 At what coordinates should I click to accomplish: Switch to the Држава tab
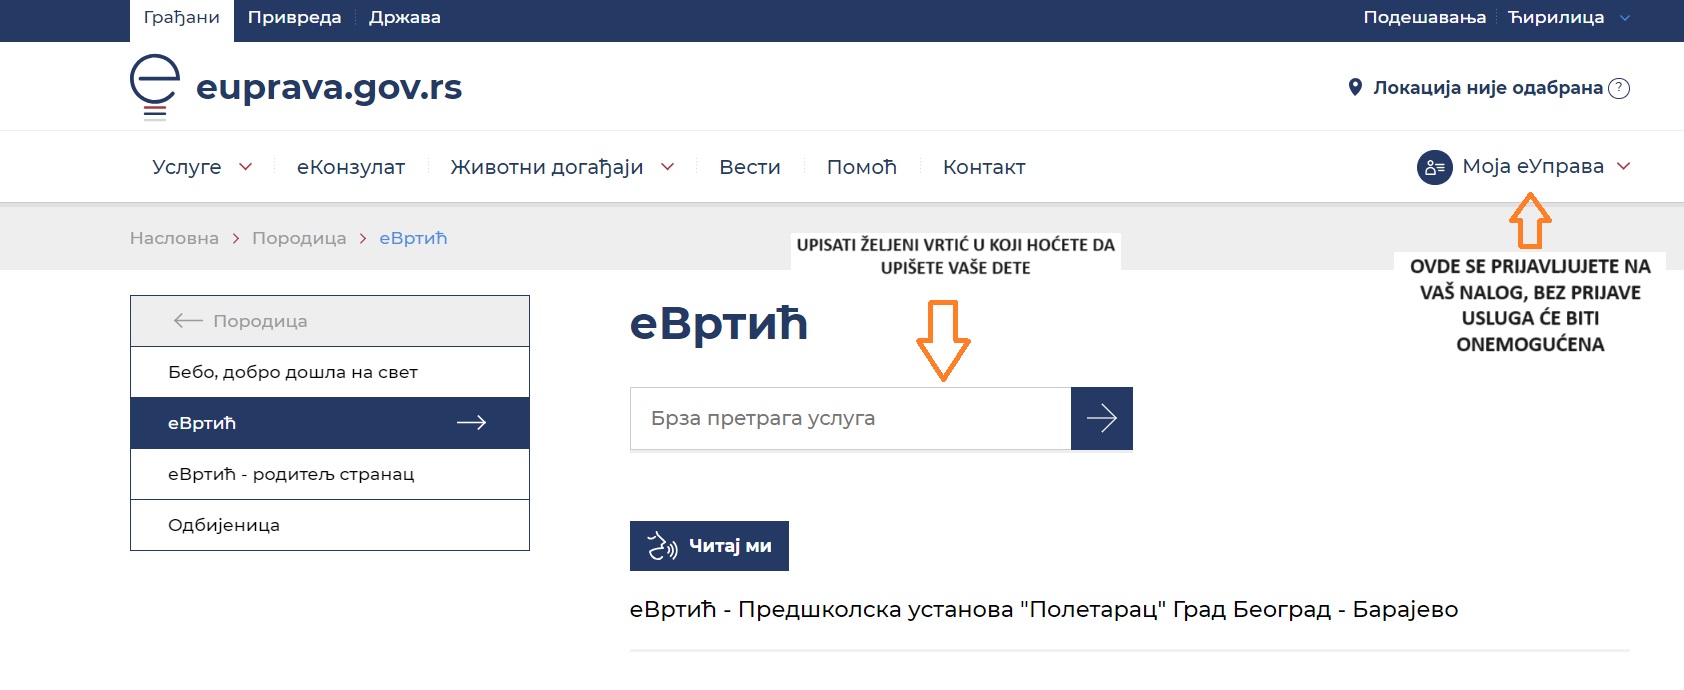(x=405, y=17)
